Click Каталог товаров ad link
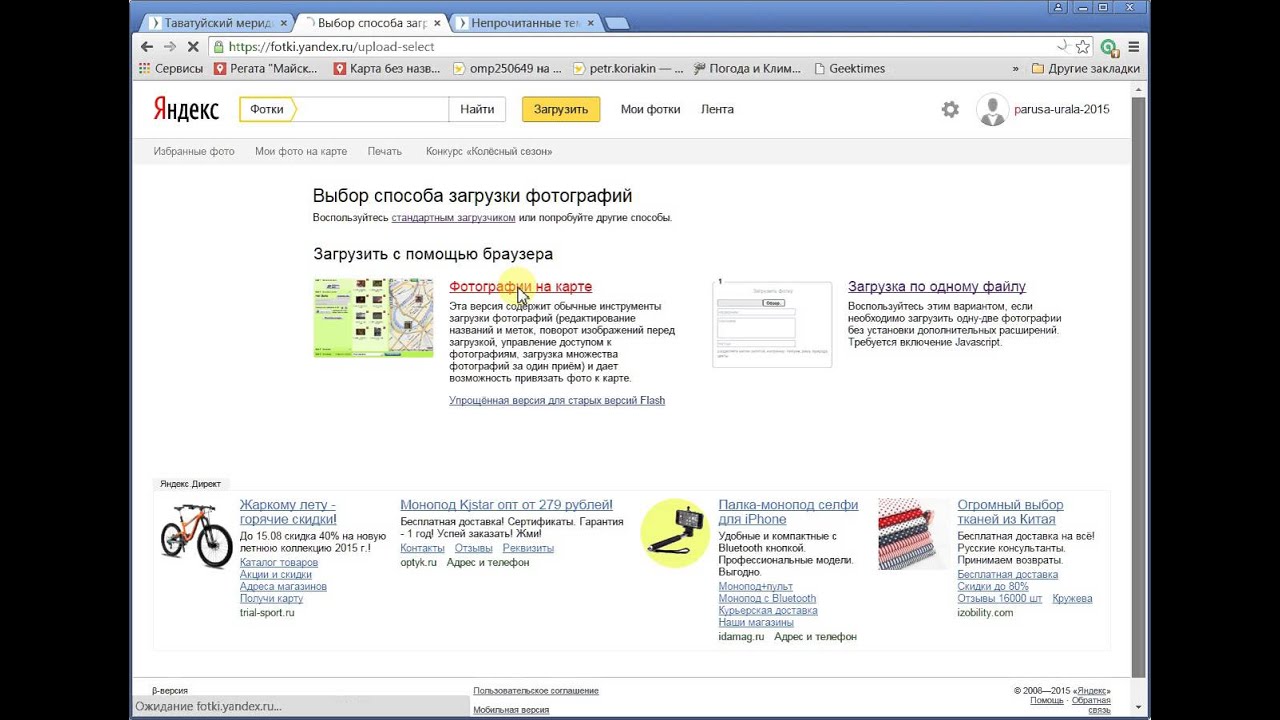 pos(279,563)
